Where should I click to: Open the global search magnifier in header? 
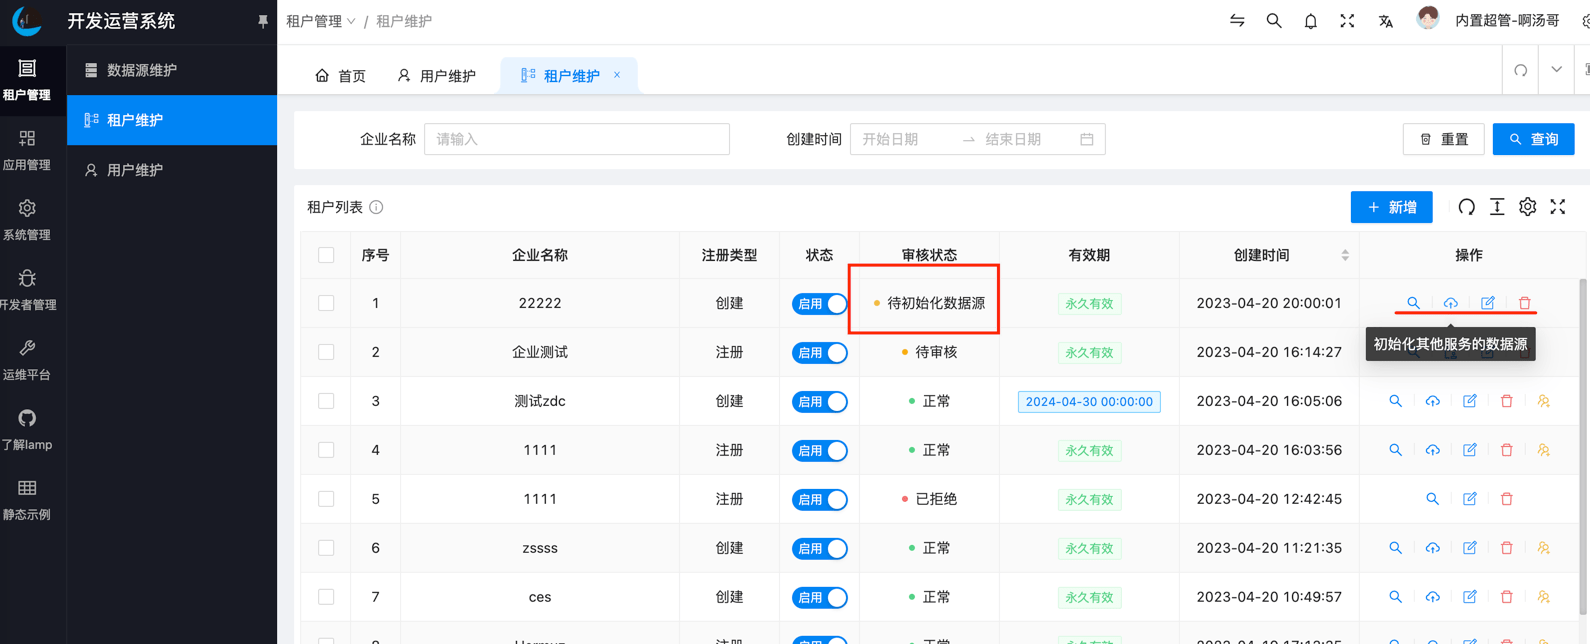click(1273, 21)
